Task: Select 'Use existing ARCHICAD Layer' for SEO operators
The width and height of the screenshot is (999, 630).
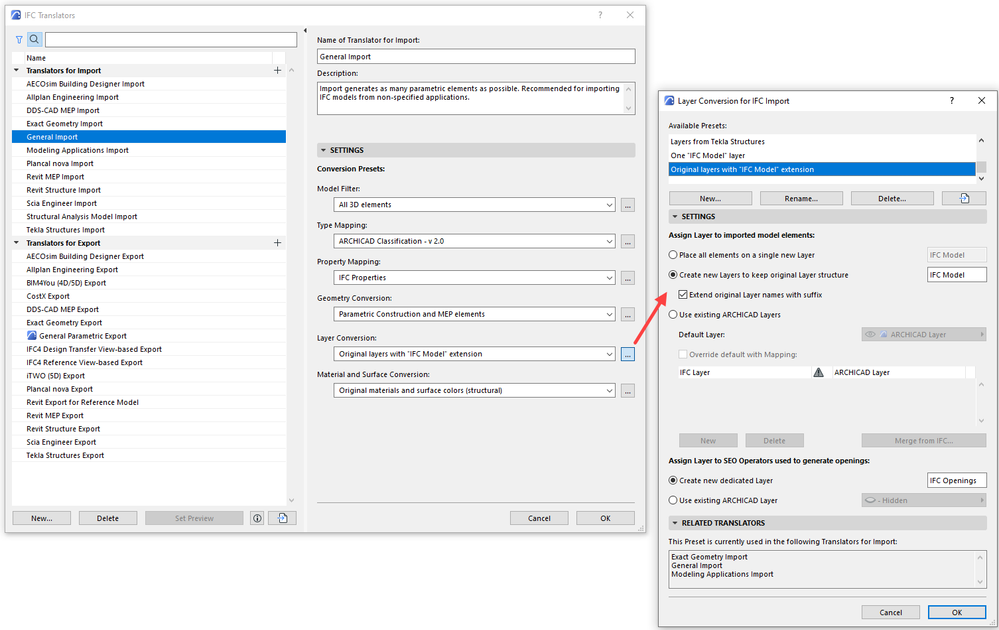Action: tap(673, 500)
